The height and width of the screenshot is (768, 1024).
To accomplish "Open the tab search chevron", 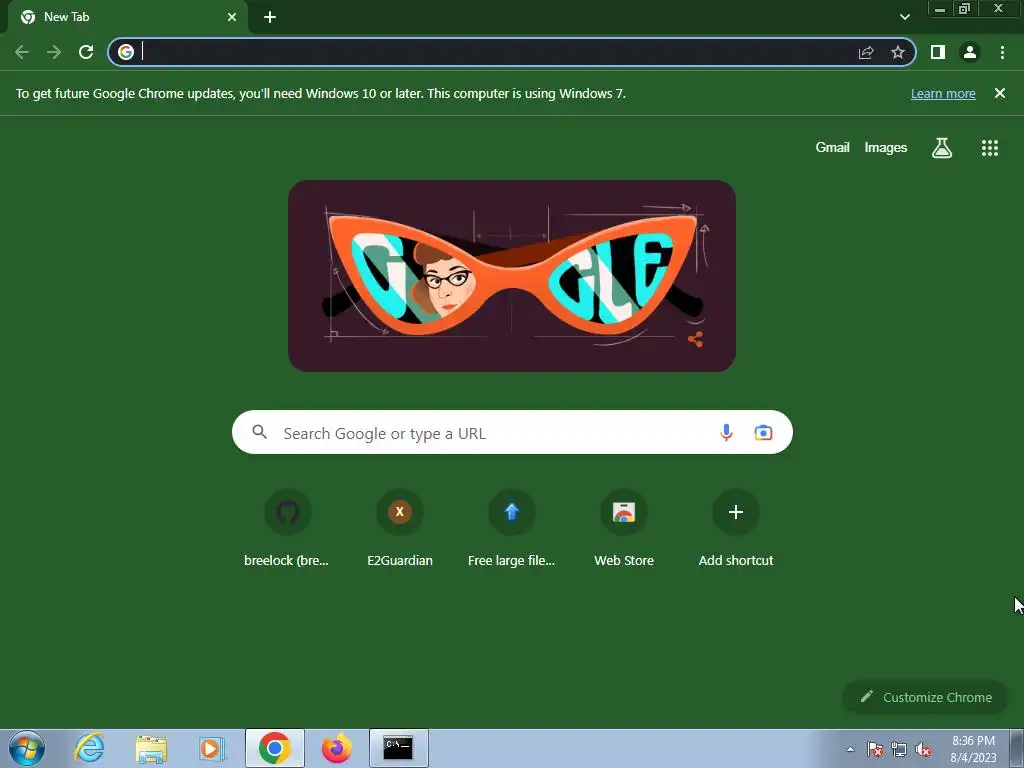I will (x=904, y=17).
